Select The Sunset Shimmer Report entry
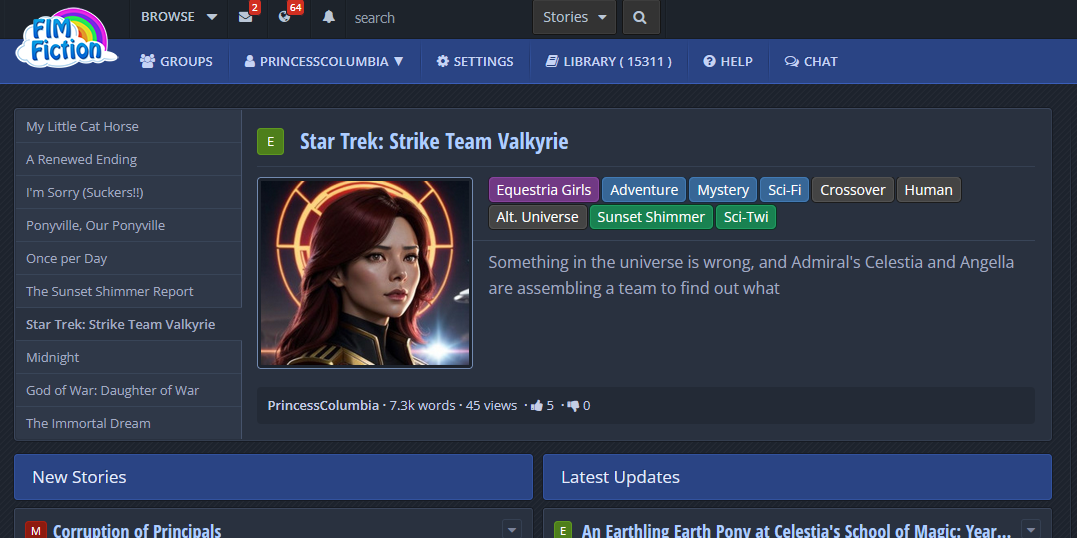 click(128, 291)
